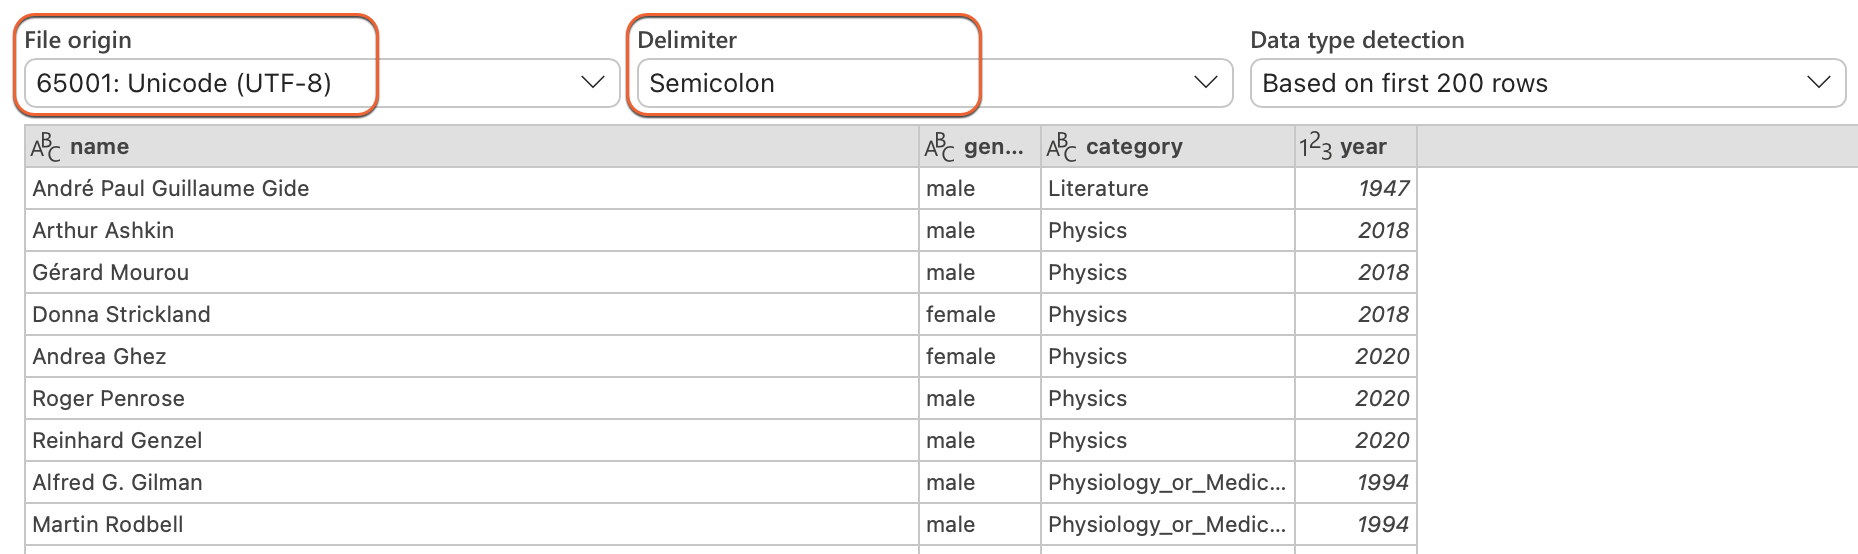Click the André Paul Guillaume Gide cell
The height and width of the screenshot is (554, 1858).
(472, 188)
